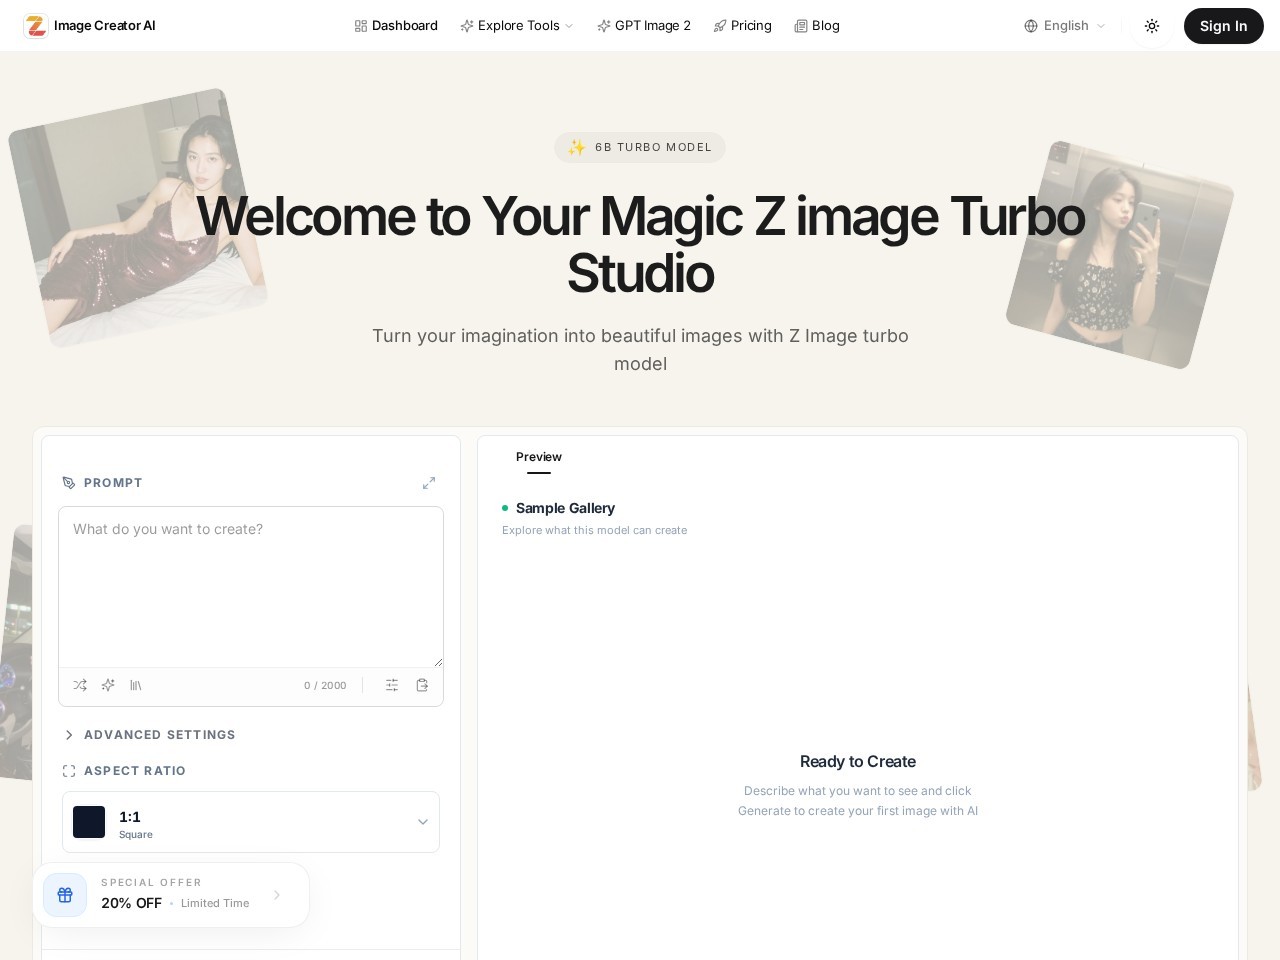The image size is (1280, 960).
Task: Click the grid icon beside Dashboard
Action: 361,26
